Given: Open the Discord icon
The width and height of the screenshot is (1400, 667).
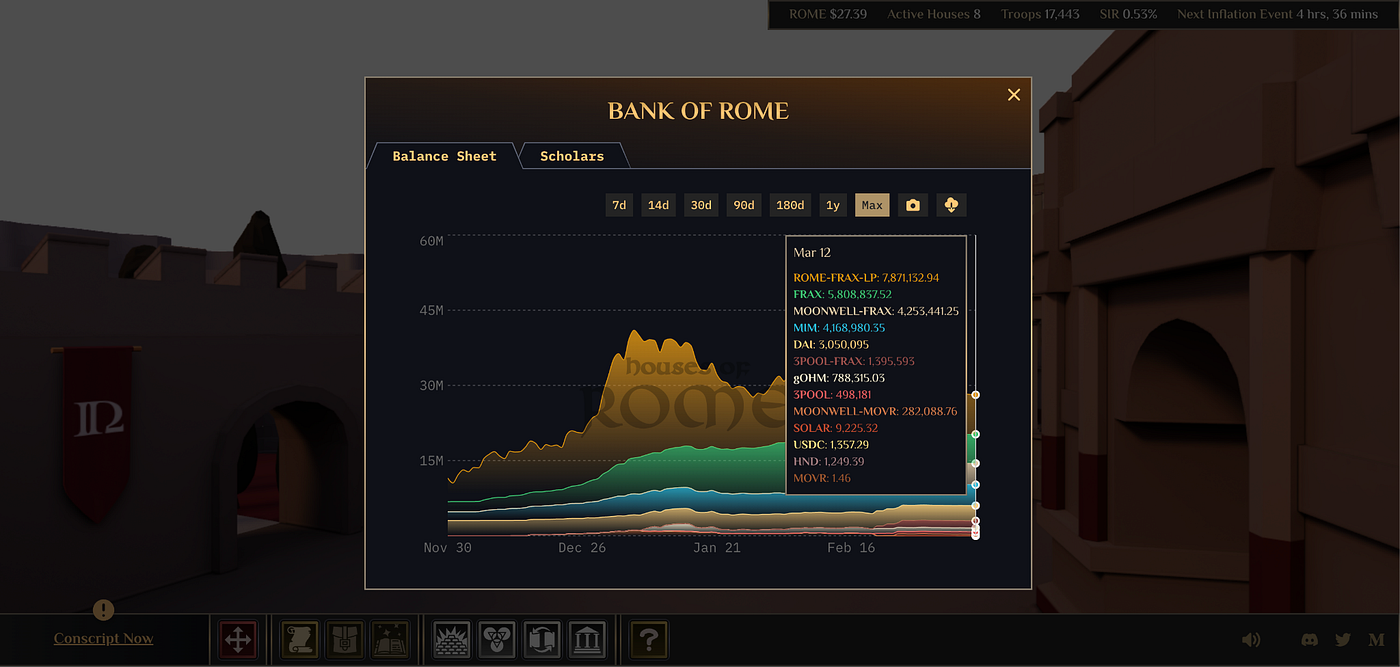Looking at the screenshot, I should [1311, 639].
